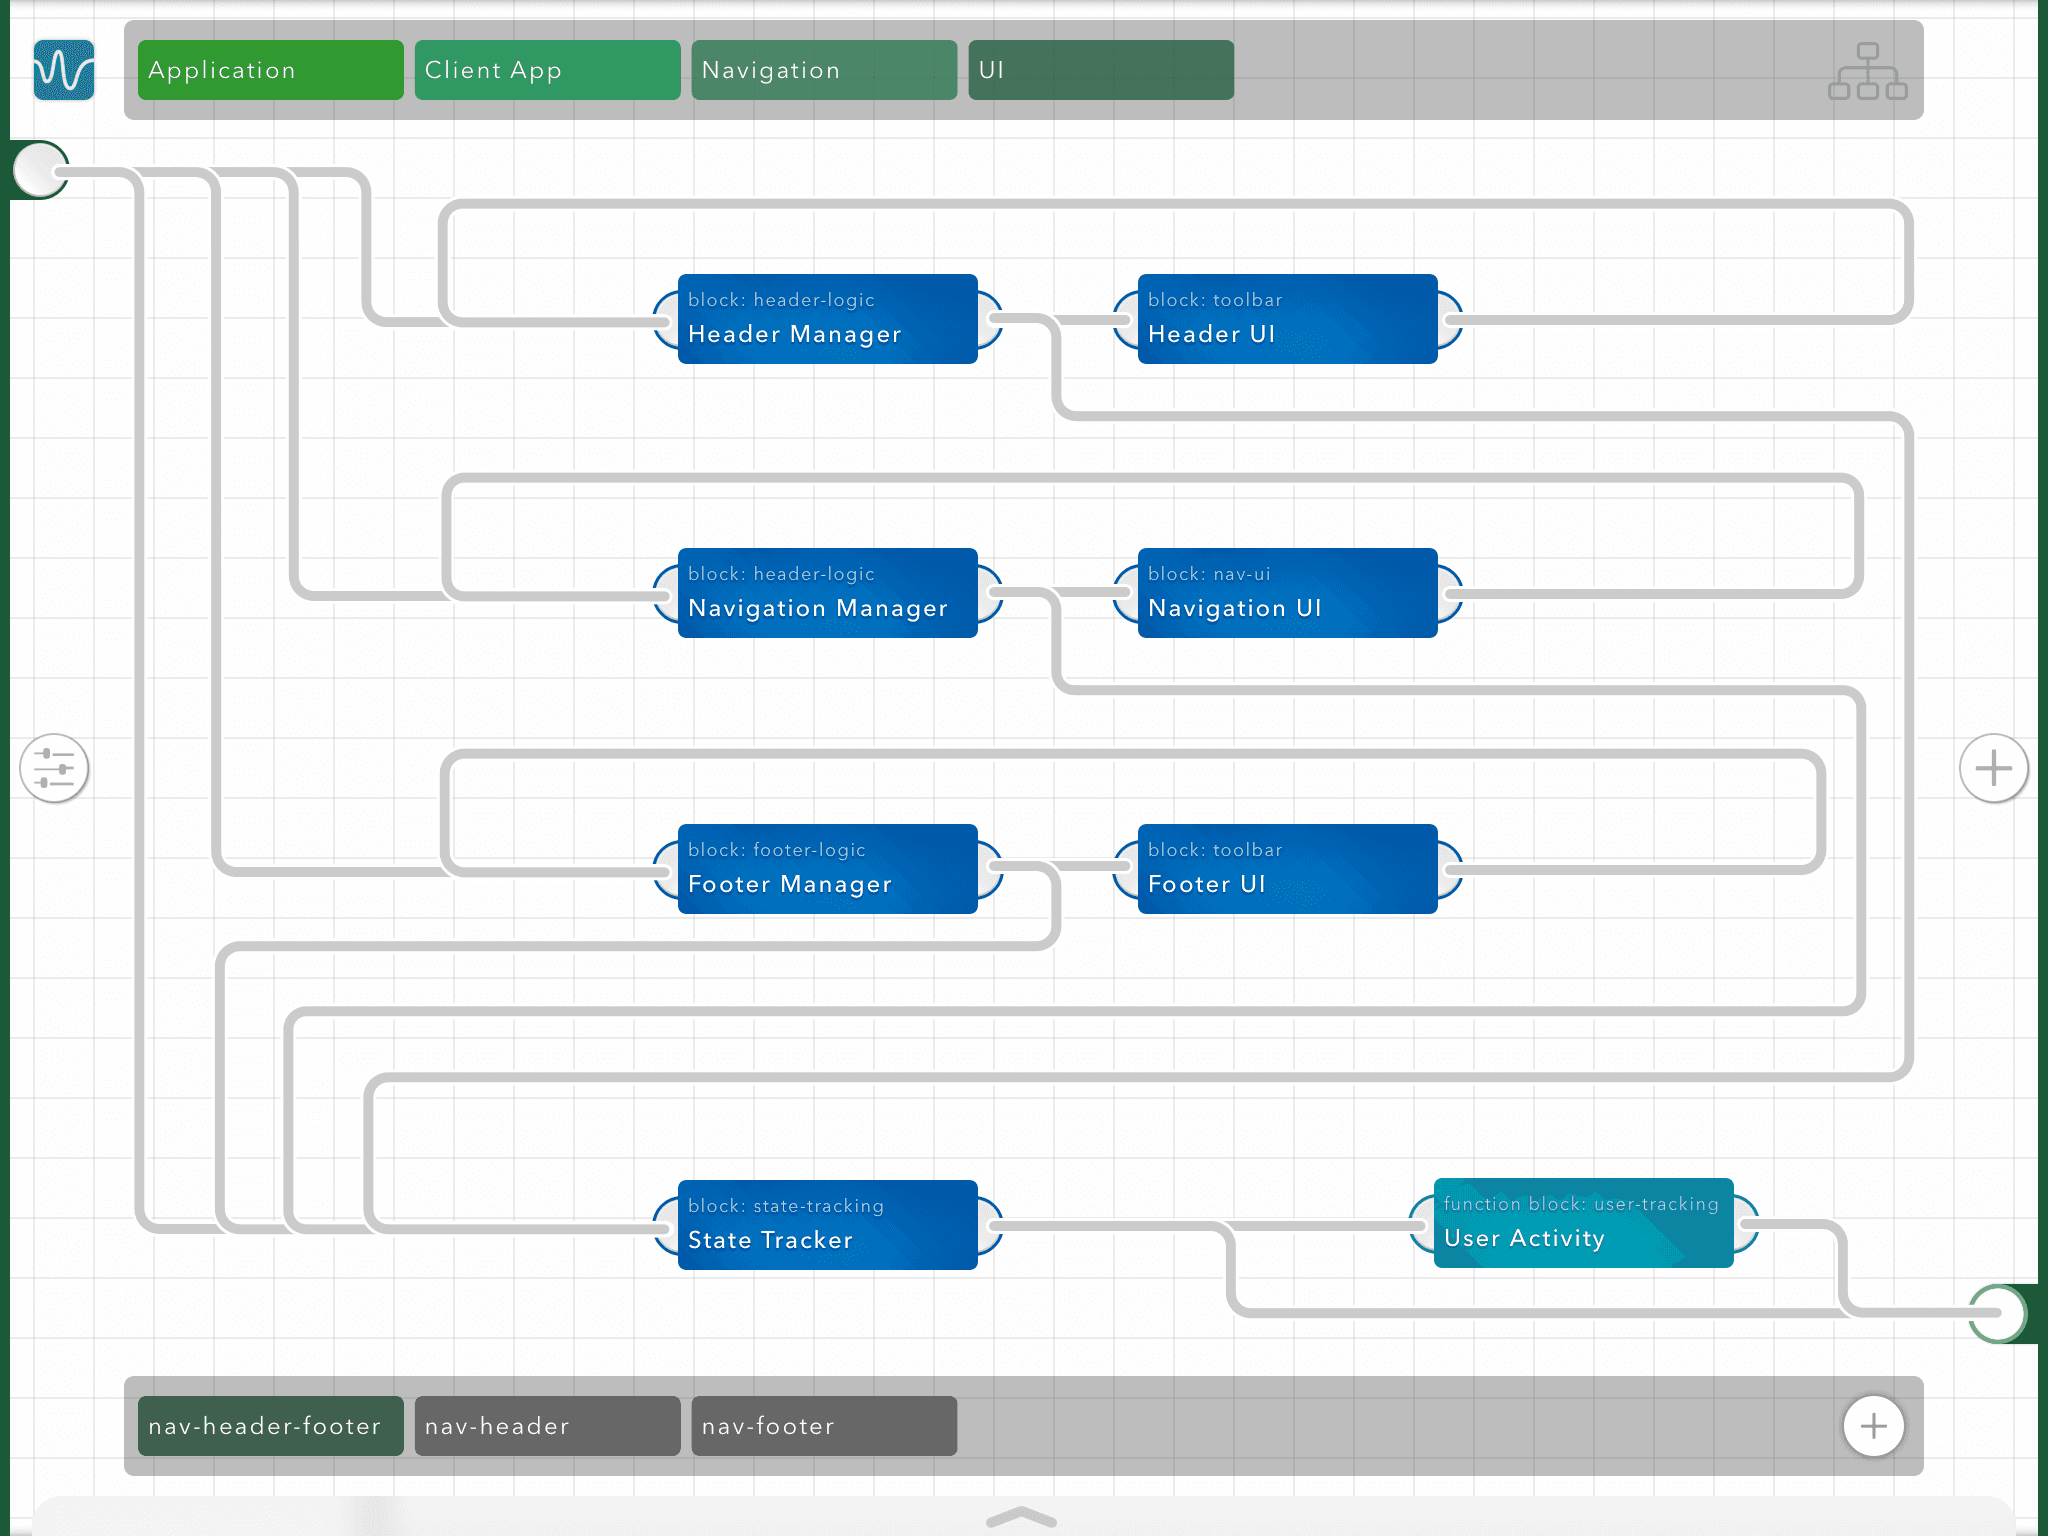Select the UI breadcrumb tab

click(x=1100, y=70)
